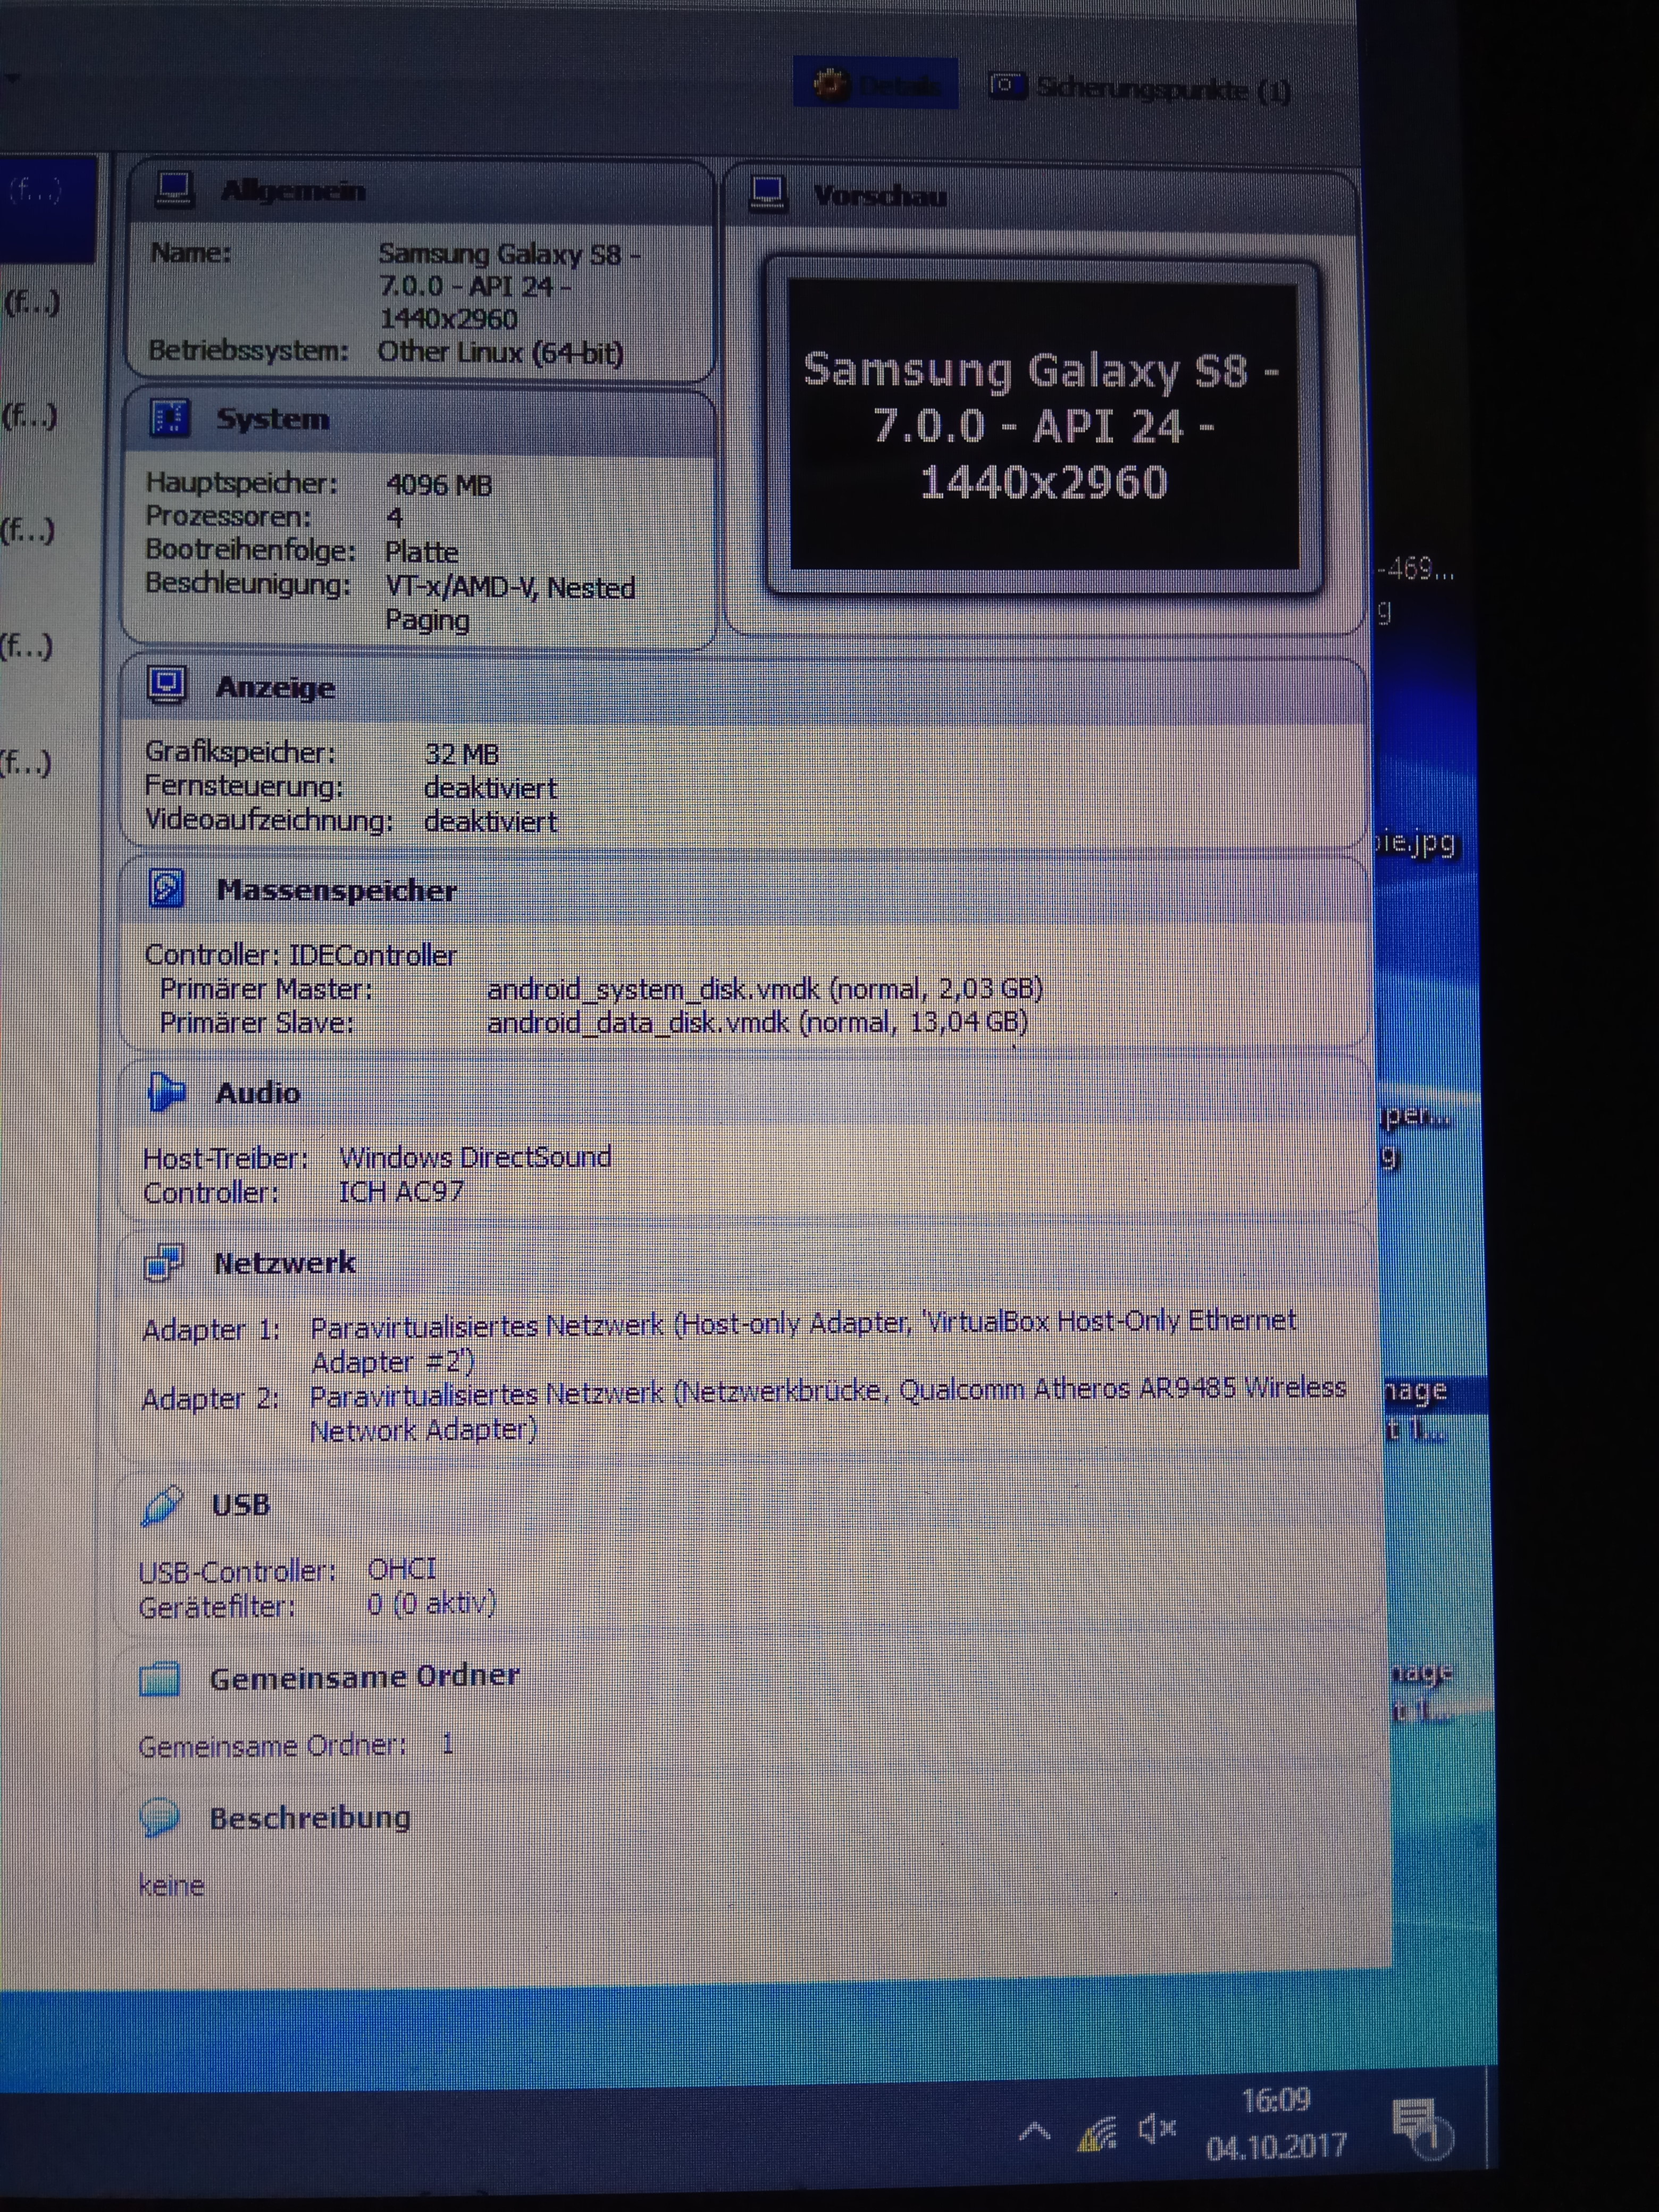This screenshot has height=2212, width=1659.
Task: Click the VM name 'Samsung Galaxy S8 - 7.0.0' text
Action: (x=509, y=286)
